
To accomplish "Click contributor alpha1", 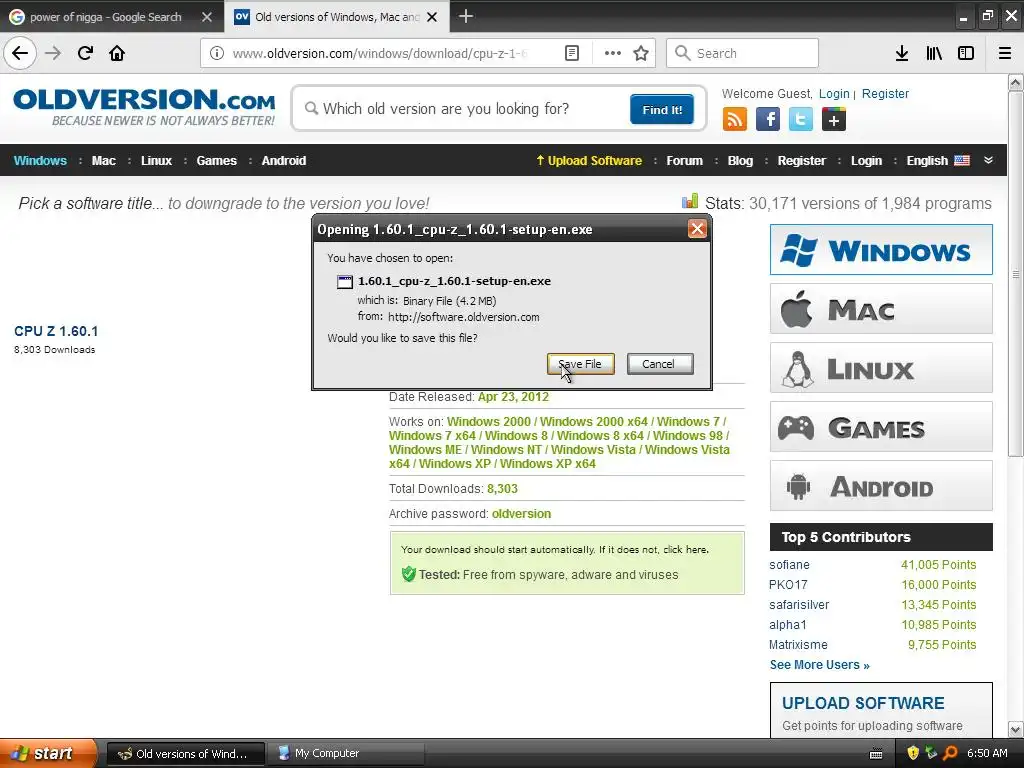I will point(787,624).
